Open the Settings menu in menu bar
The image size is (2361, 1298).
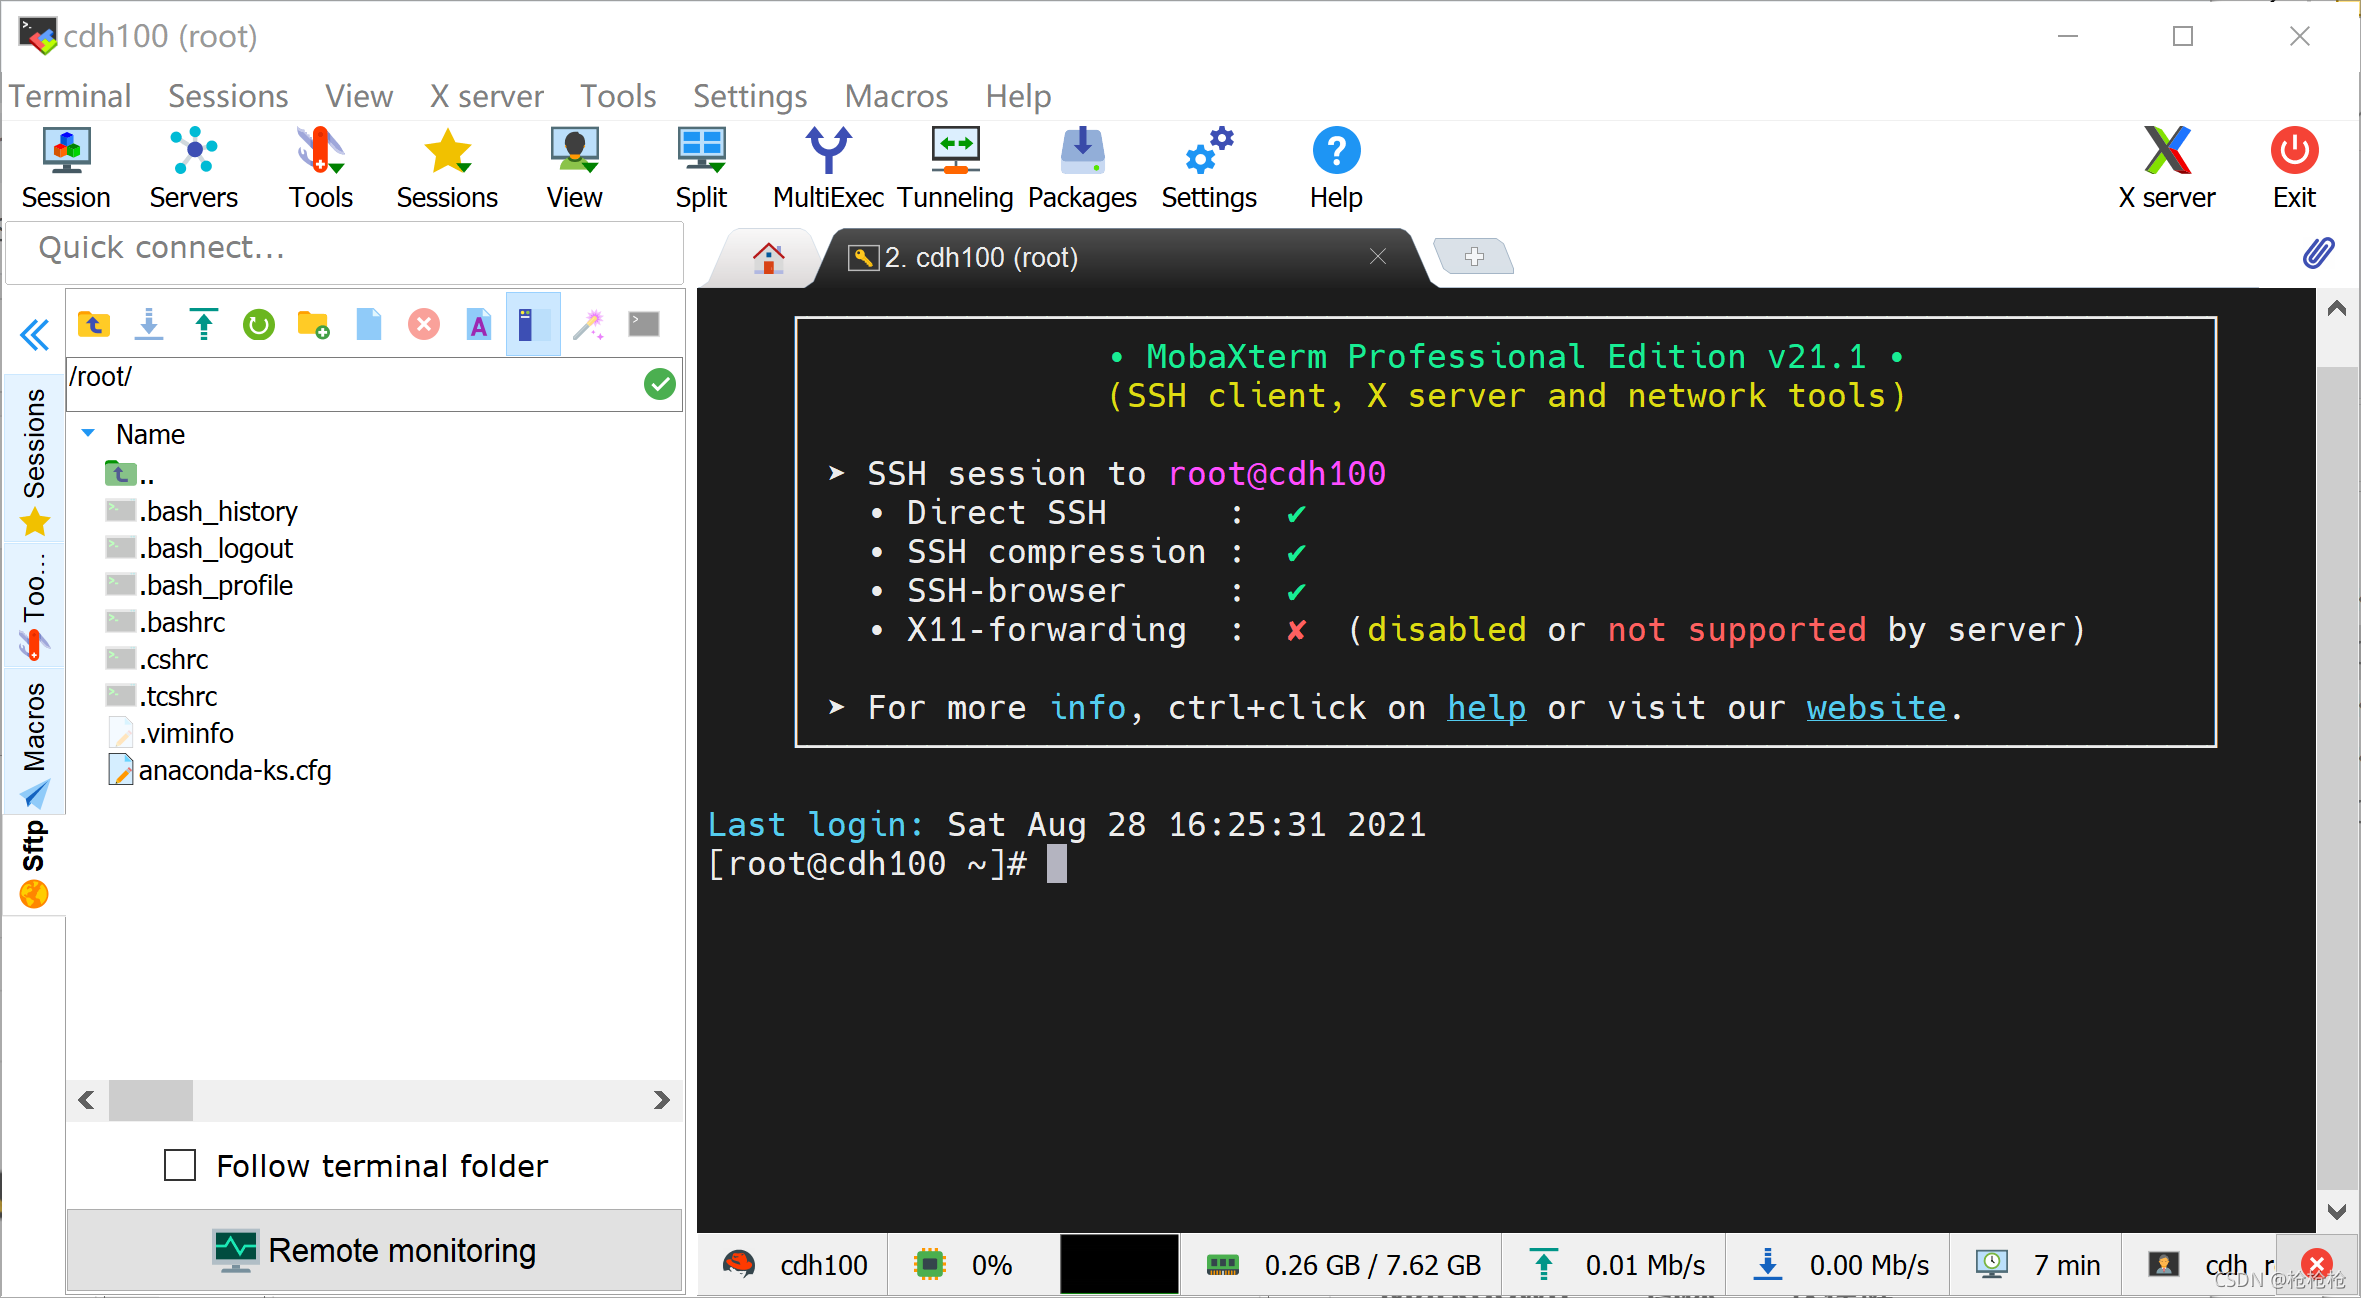coord(750,96)
